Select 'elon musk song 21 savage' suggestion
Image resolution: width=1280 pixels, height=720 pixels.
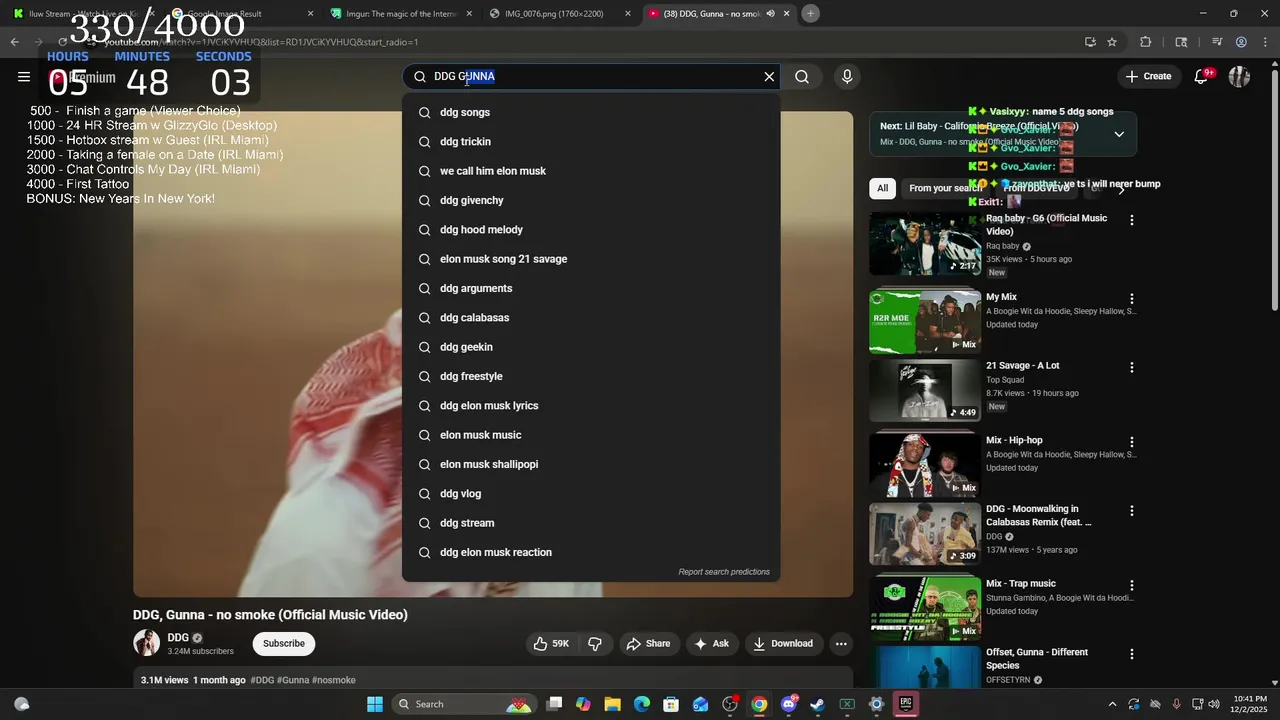point(591,259)
